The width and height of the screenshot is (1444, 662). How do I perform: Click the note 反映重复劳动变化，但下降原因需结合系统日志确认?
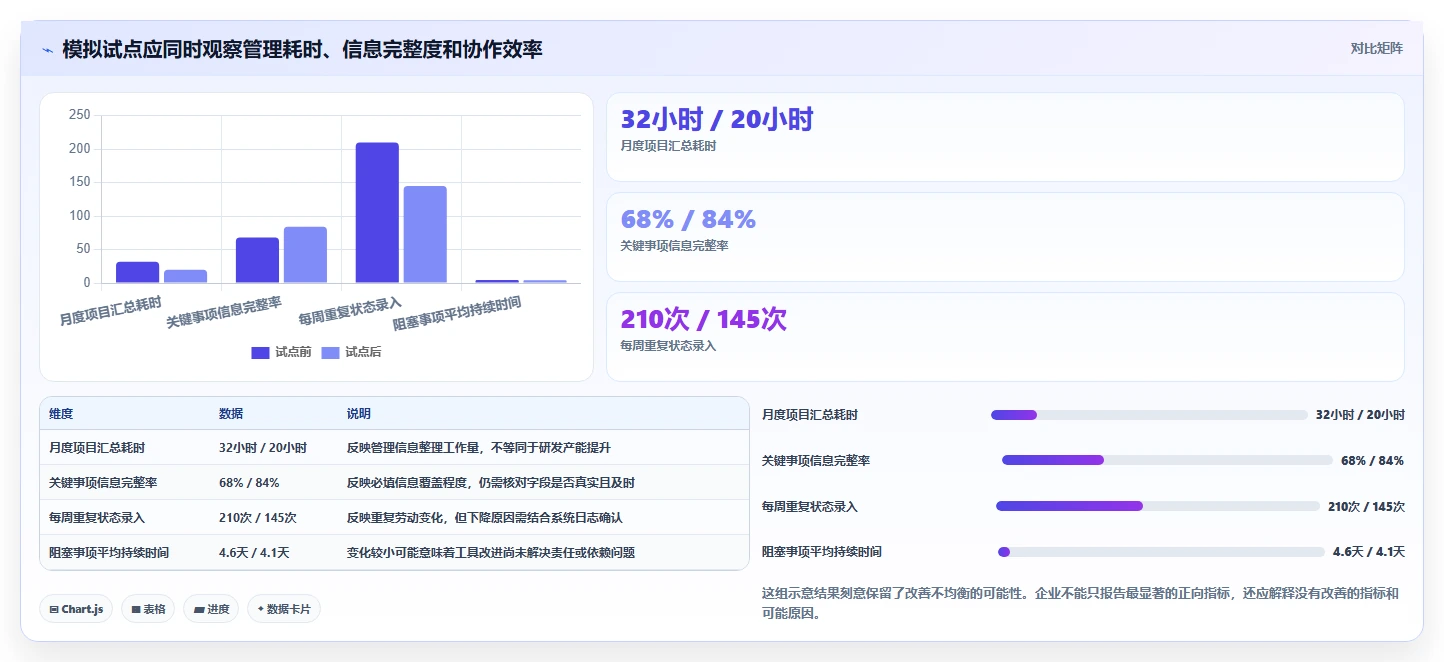[485, 518]
